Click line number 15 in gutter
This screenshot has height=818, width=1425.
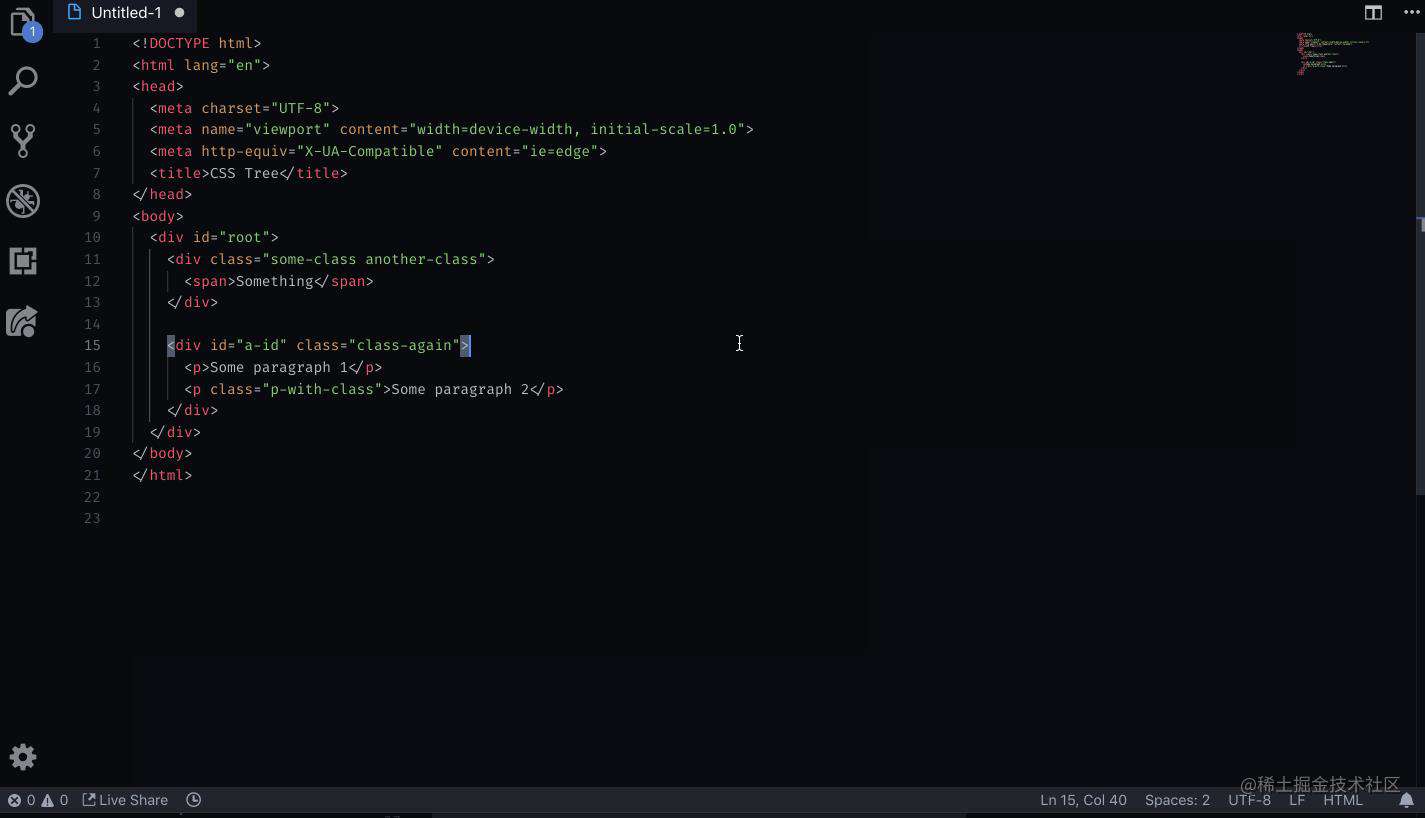coord(92,345)
